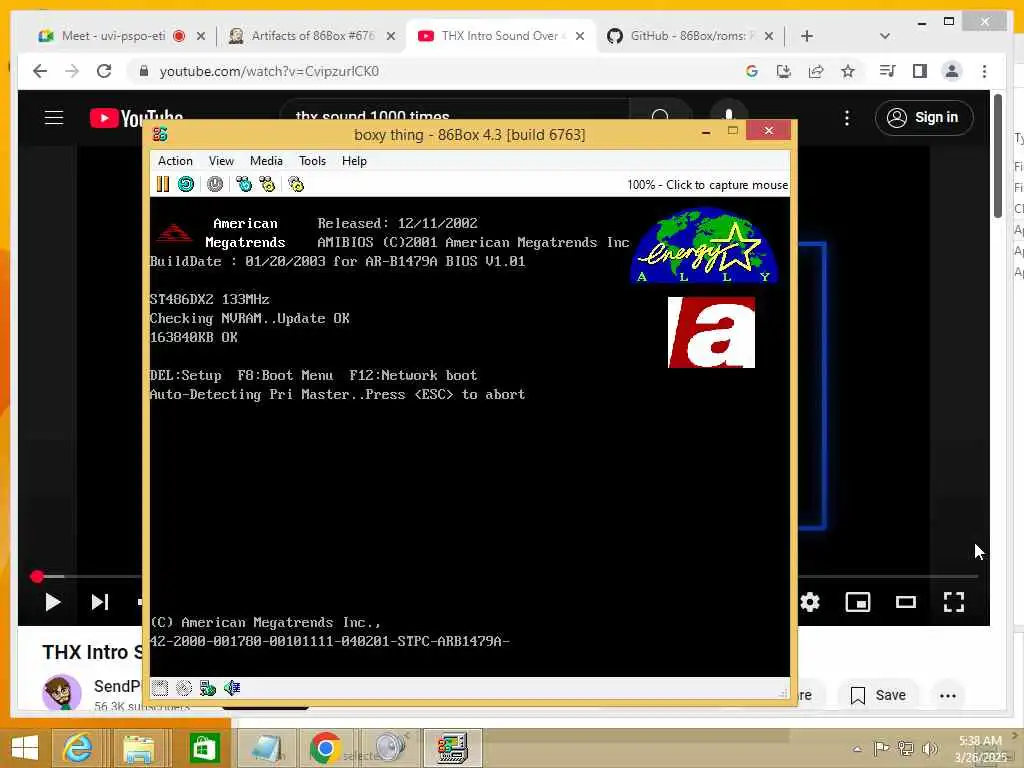Click the YouTube URL address bar
The image size is (1024, 768).
(431, 71)
